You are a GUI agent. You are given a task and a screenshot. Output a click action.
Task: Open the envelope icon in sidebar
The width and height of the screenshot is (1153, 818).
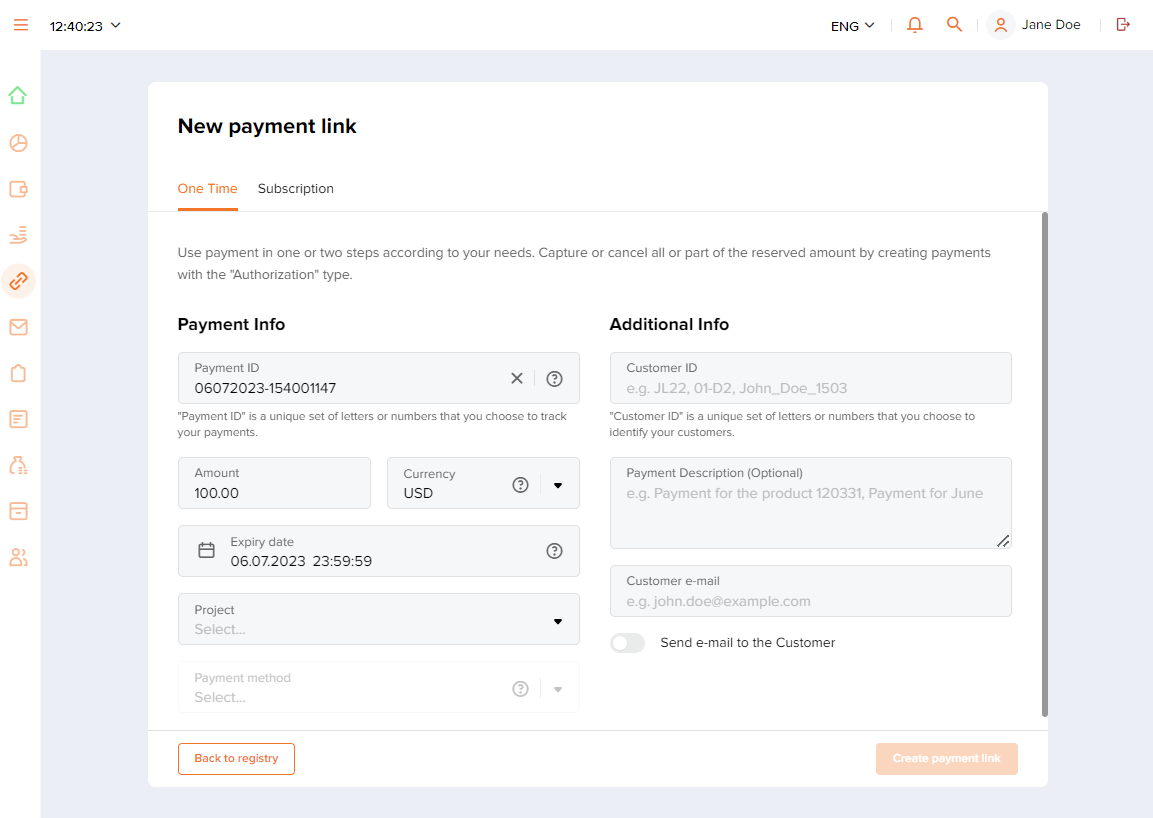pyautogui.click(x=18, y=327)
